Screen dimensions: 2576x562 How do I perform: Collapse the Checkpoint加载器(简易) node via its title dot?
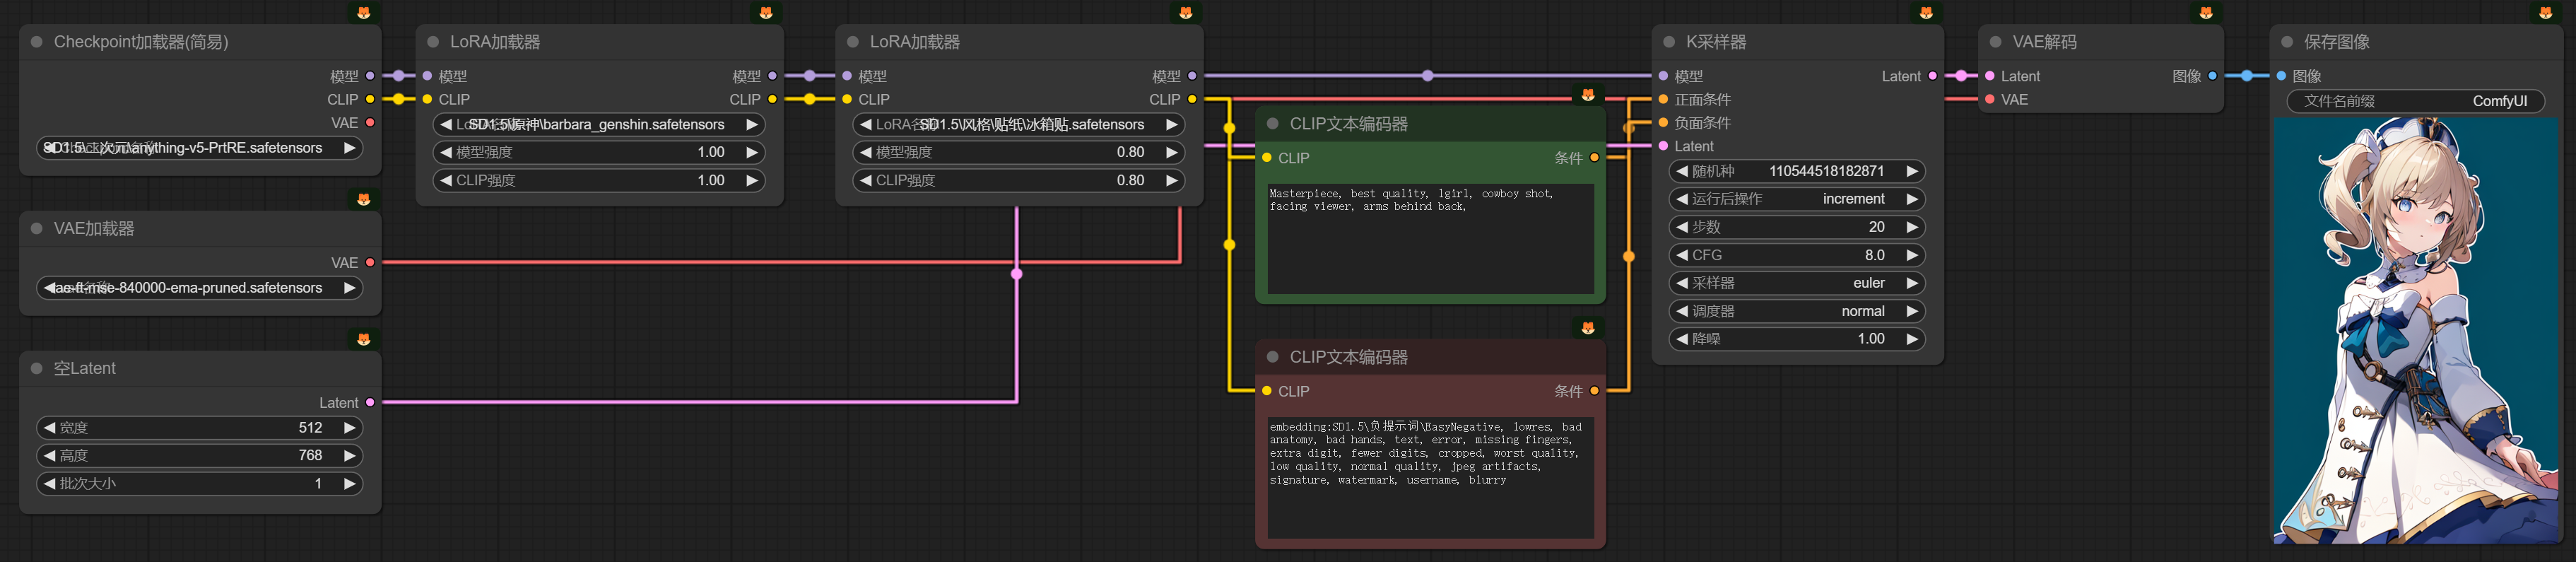point(37,42)
